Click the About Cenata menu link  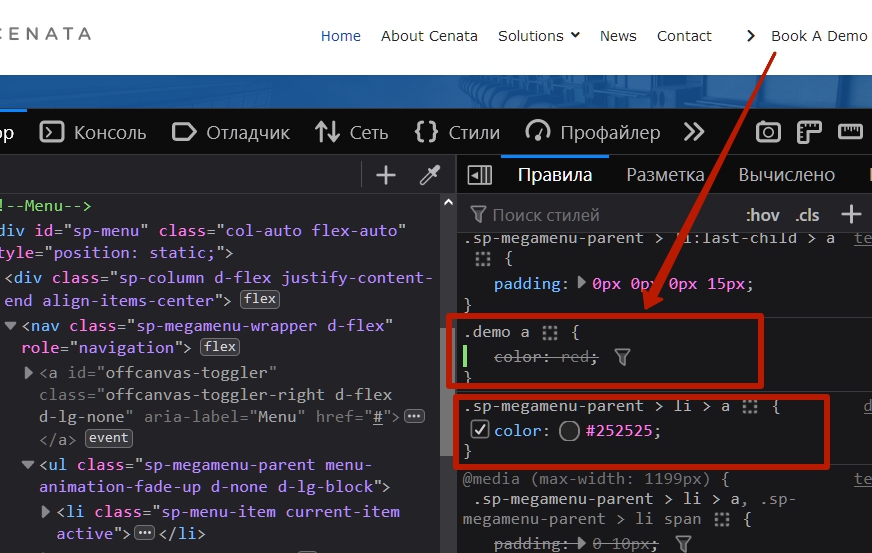(x=429, y=36)
